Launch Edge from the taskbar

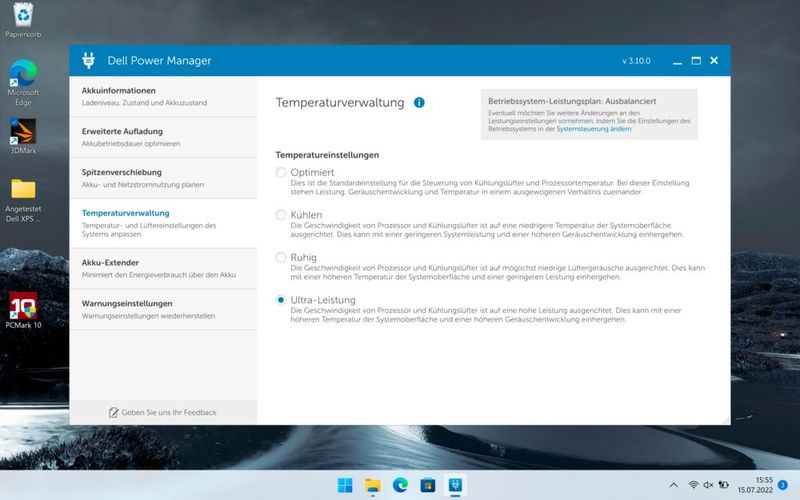pos(400,485)
